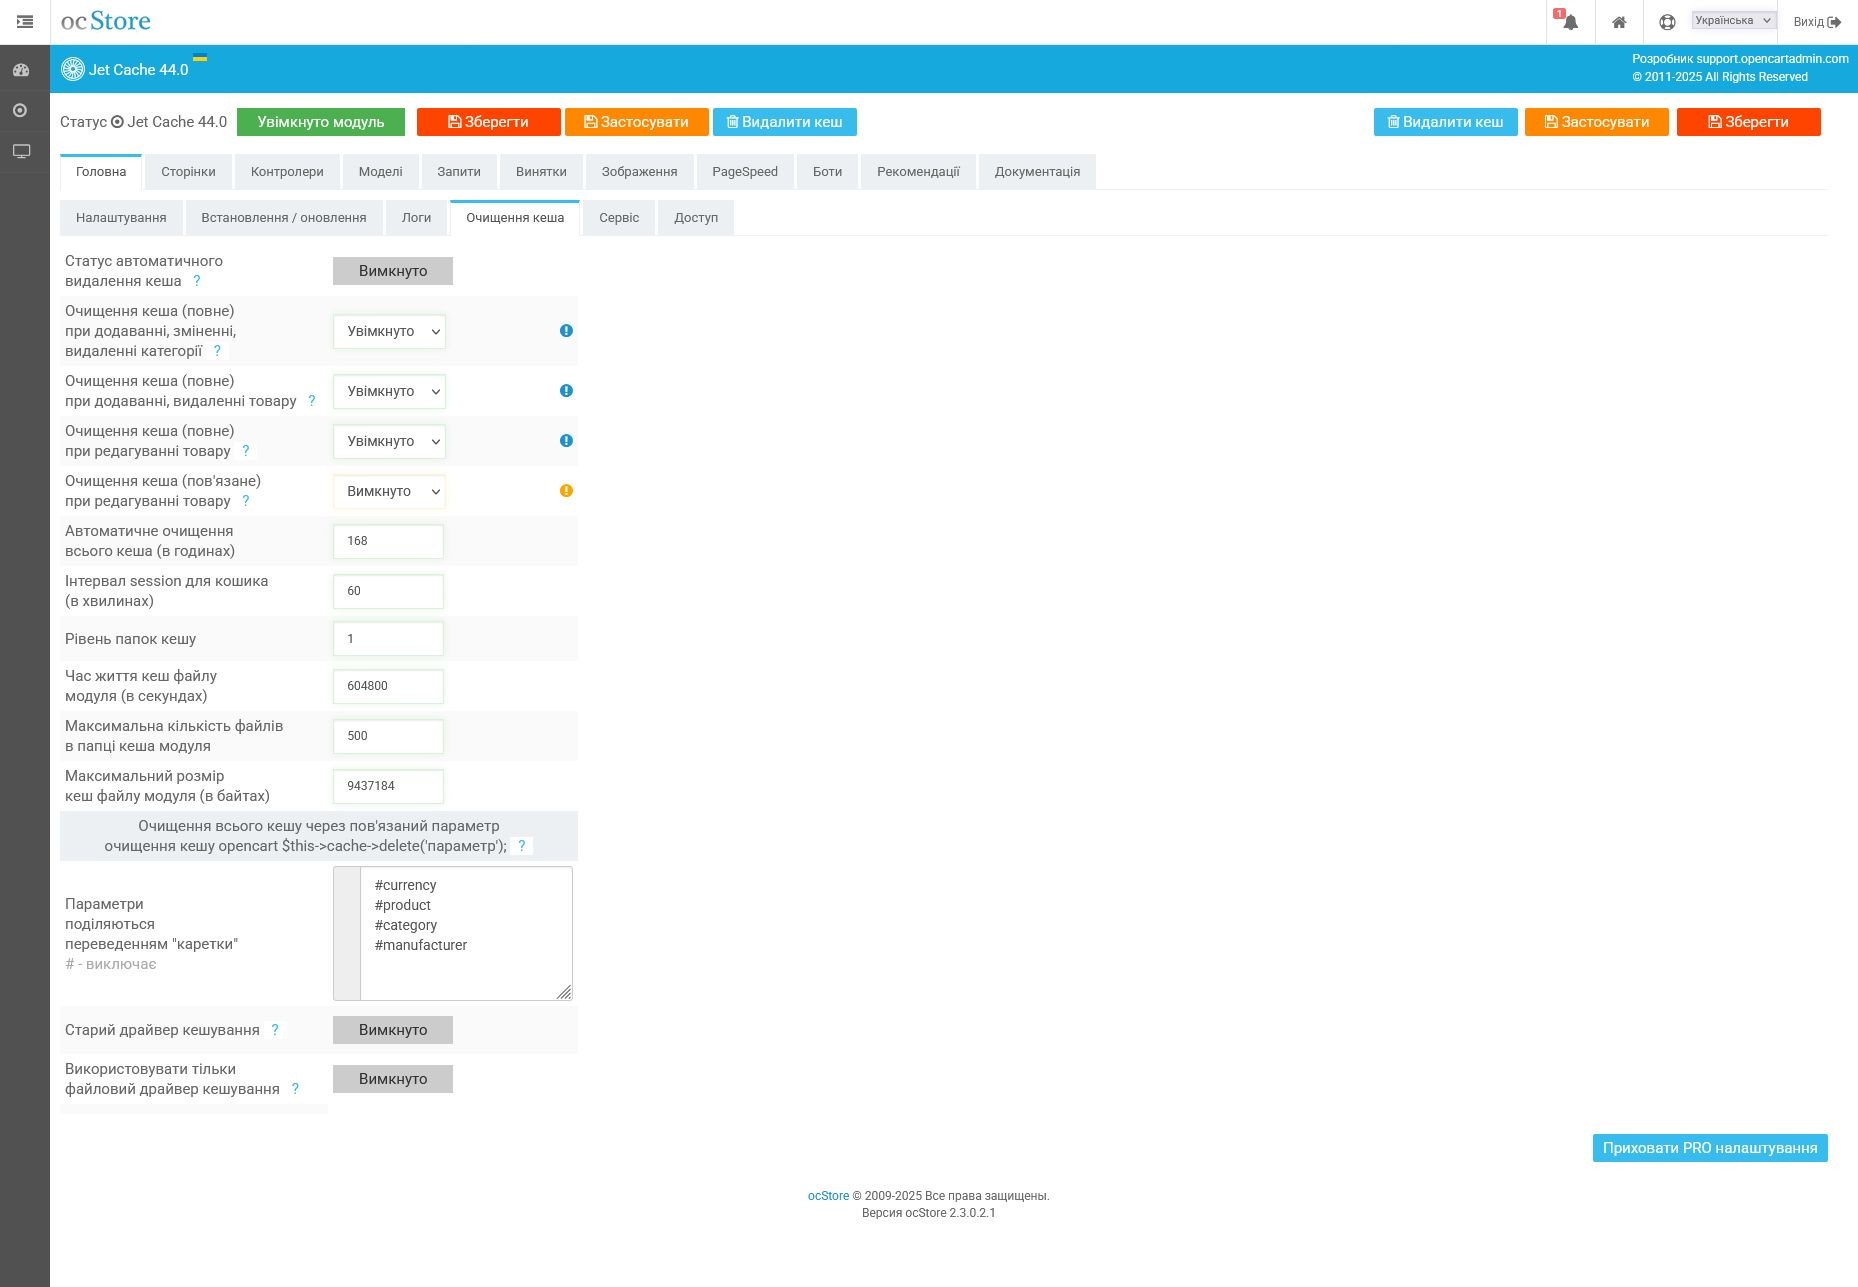Toggle the sidebar menu hamburger icon
1858x1287 pixels.
[x=25, y=22]
